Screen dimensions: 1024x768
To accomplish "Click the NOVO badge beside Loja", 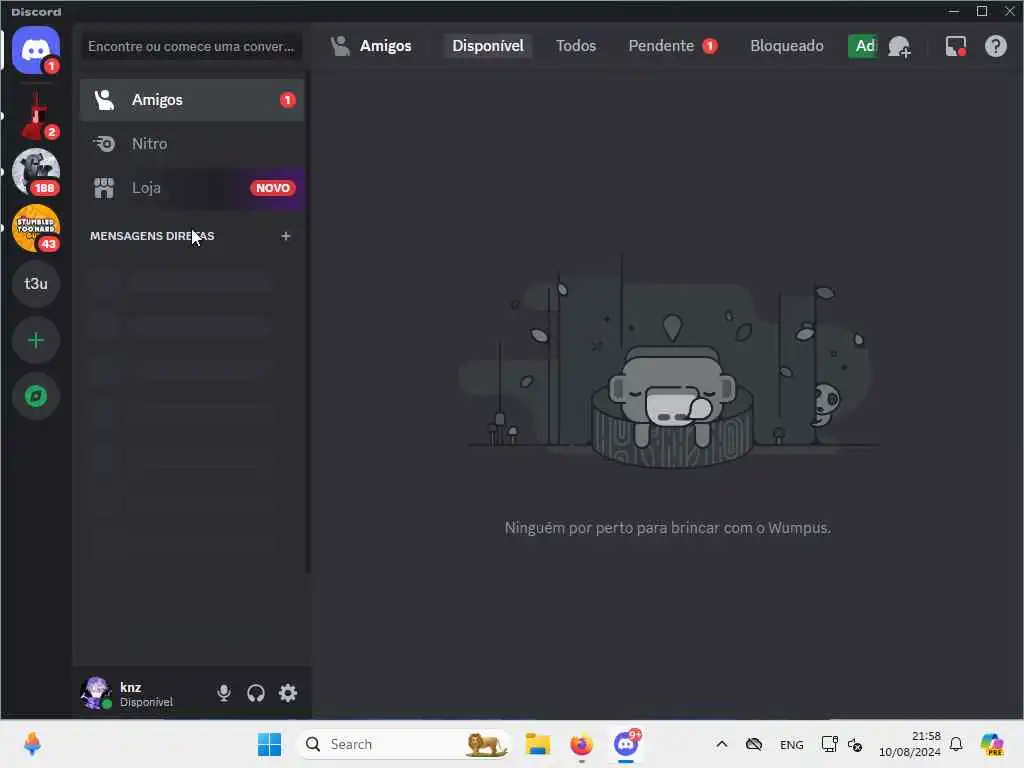I will click(272, 188).
